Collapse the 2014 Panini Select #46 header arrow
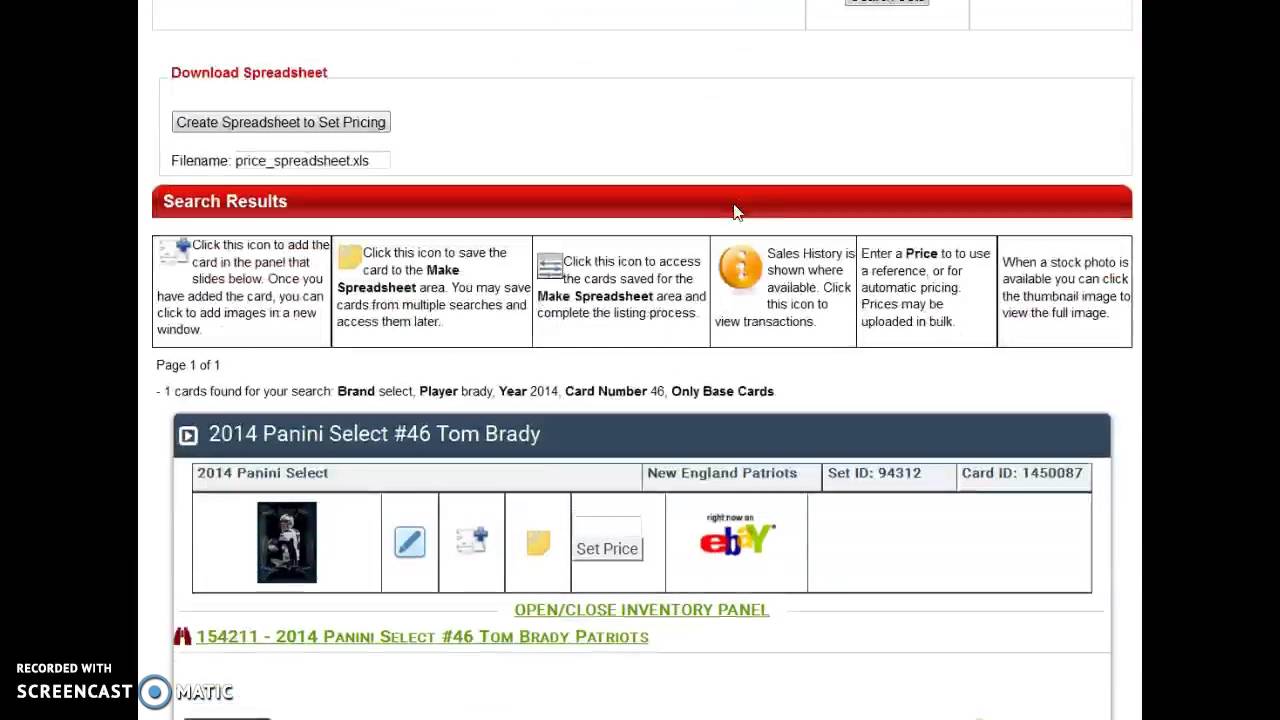This screenshot has height=720, width=1280. click(x=188, y=435)
